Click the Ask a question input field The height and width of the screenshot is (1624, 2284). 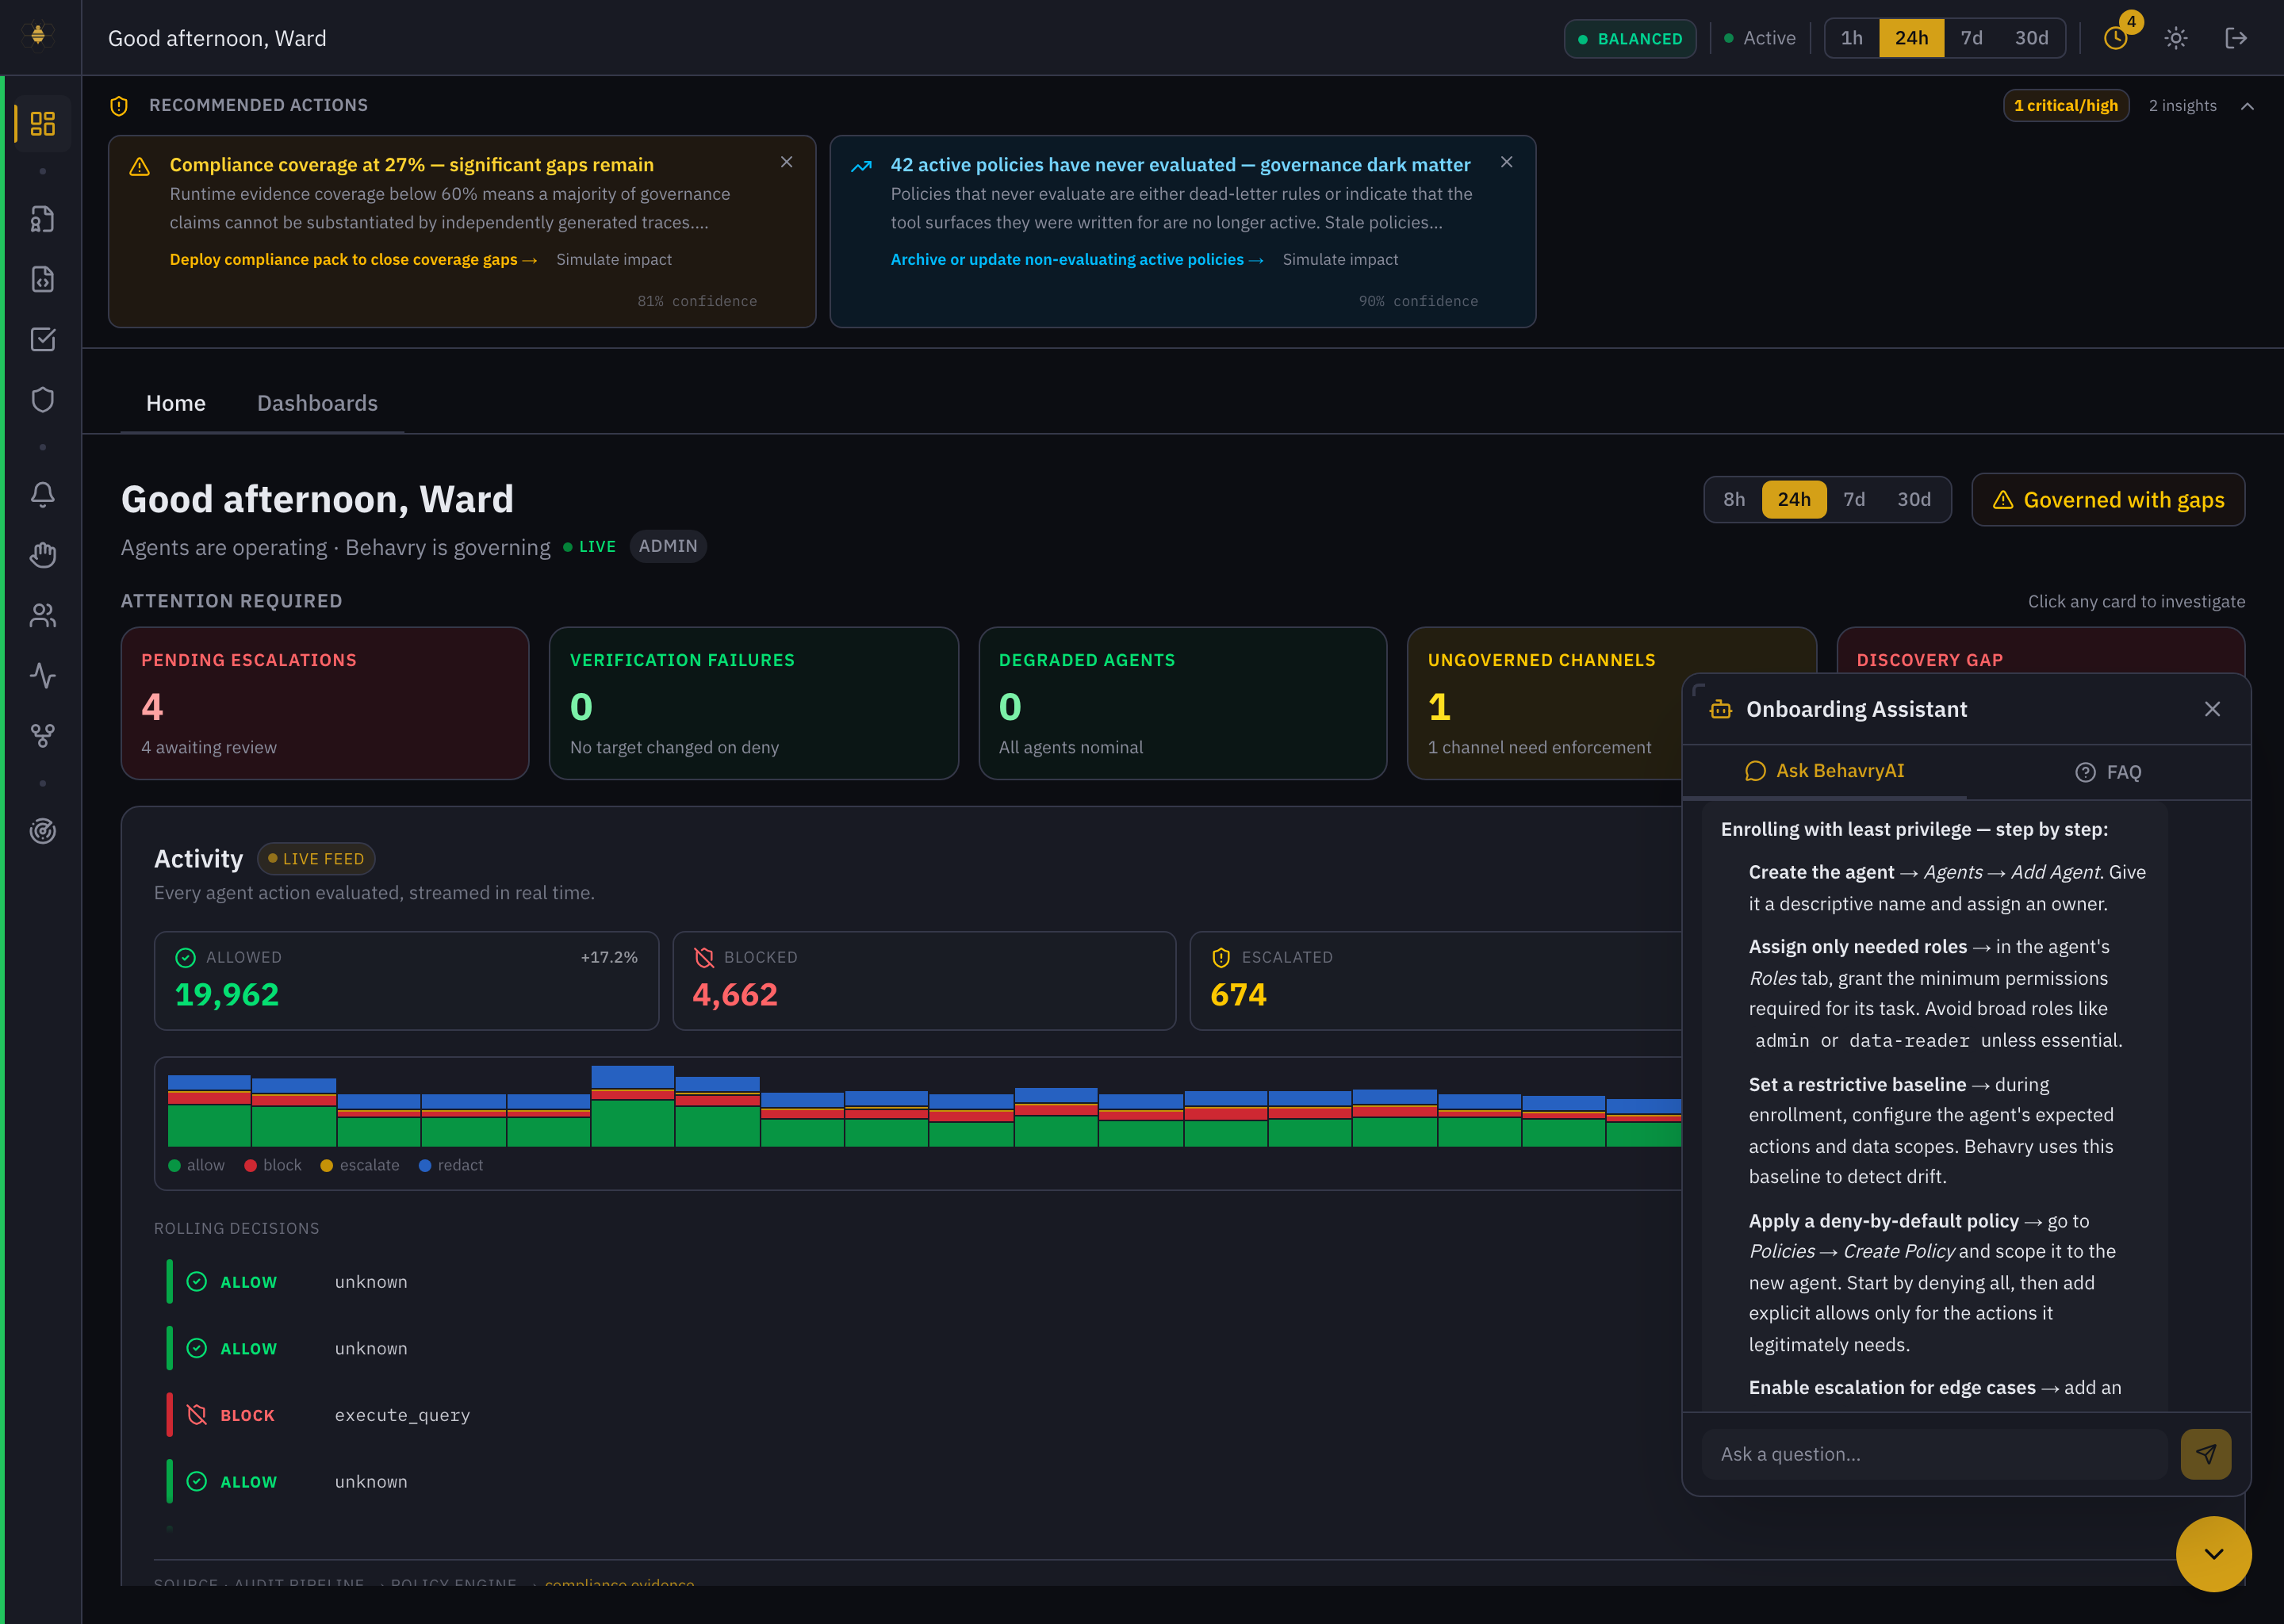pyautogui.click(x=1934, y=1454)
